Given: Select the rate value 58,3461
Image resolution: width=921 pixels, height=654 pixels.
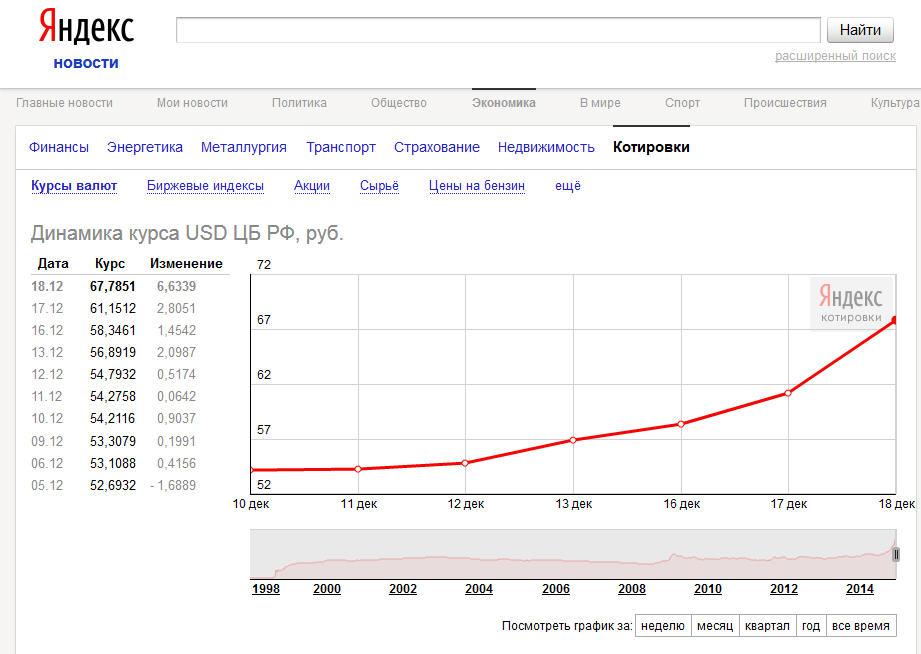Looking at the screenshot, I should (x=113, y=330).
